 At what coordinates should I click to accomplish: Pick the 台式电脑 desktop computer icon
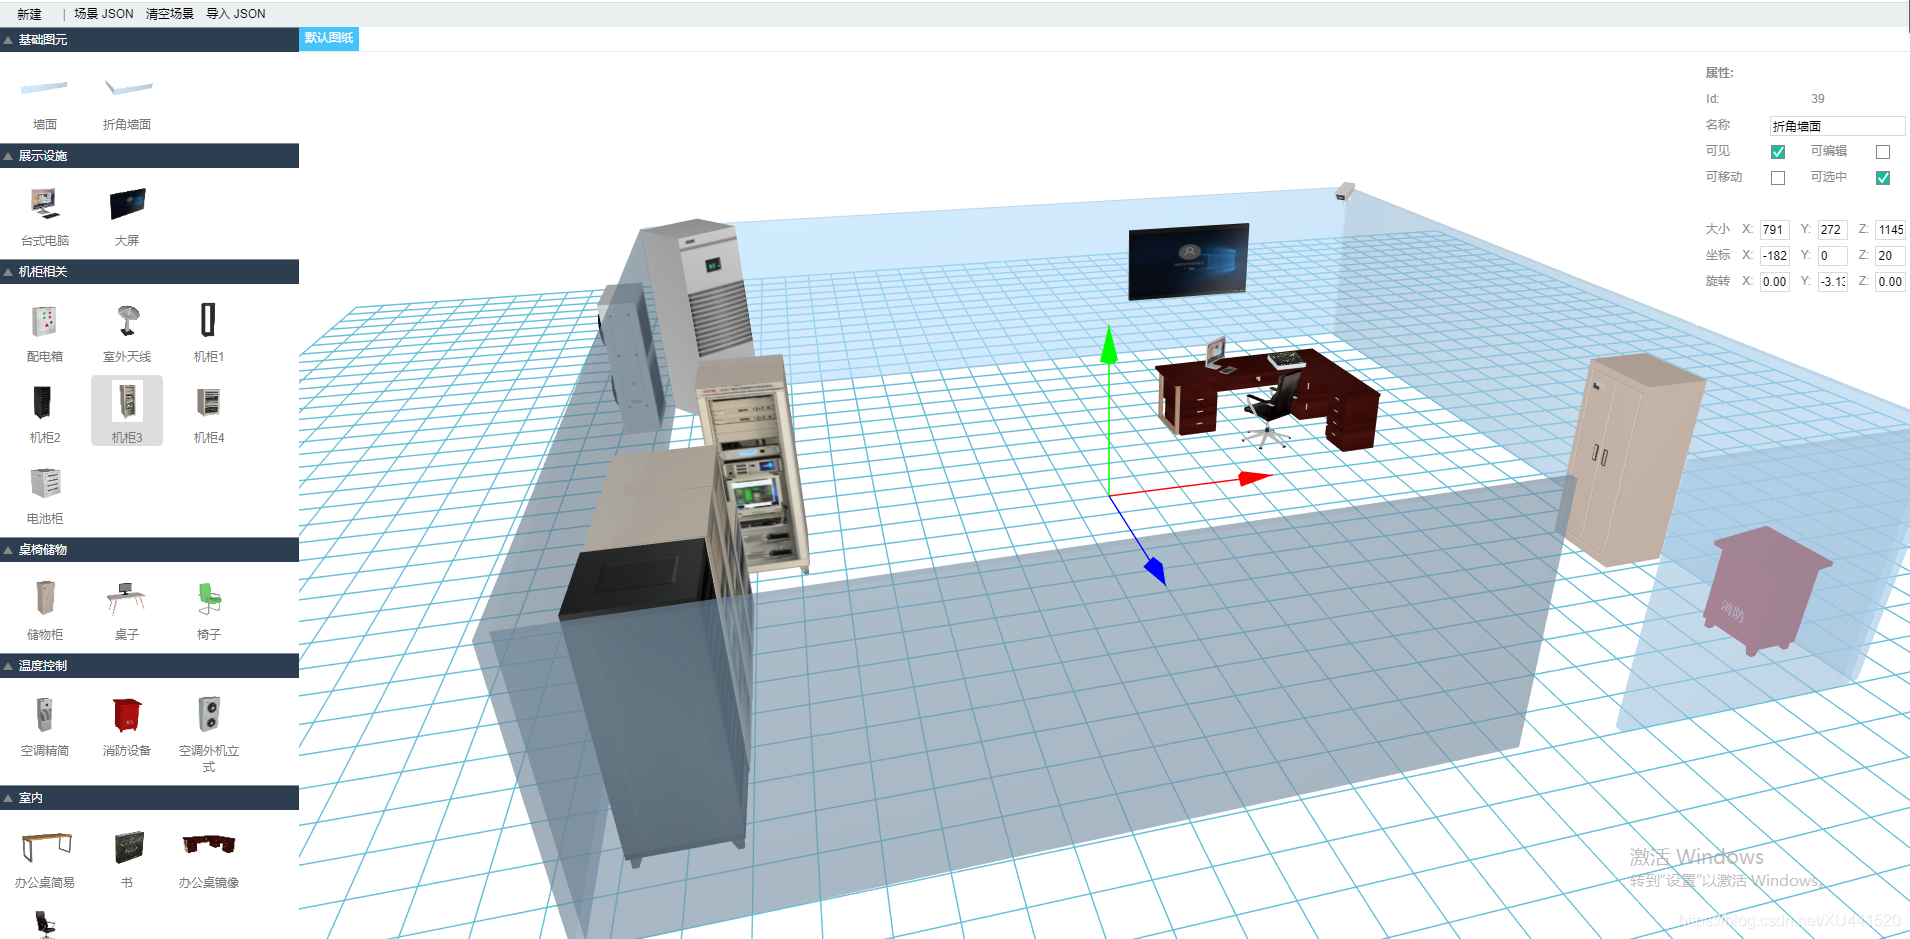tap(44, 204)
